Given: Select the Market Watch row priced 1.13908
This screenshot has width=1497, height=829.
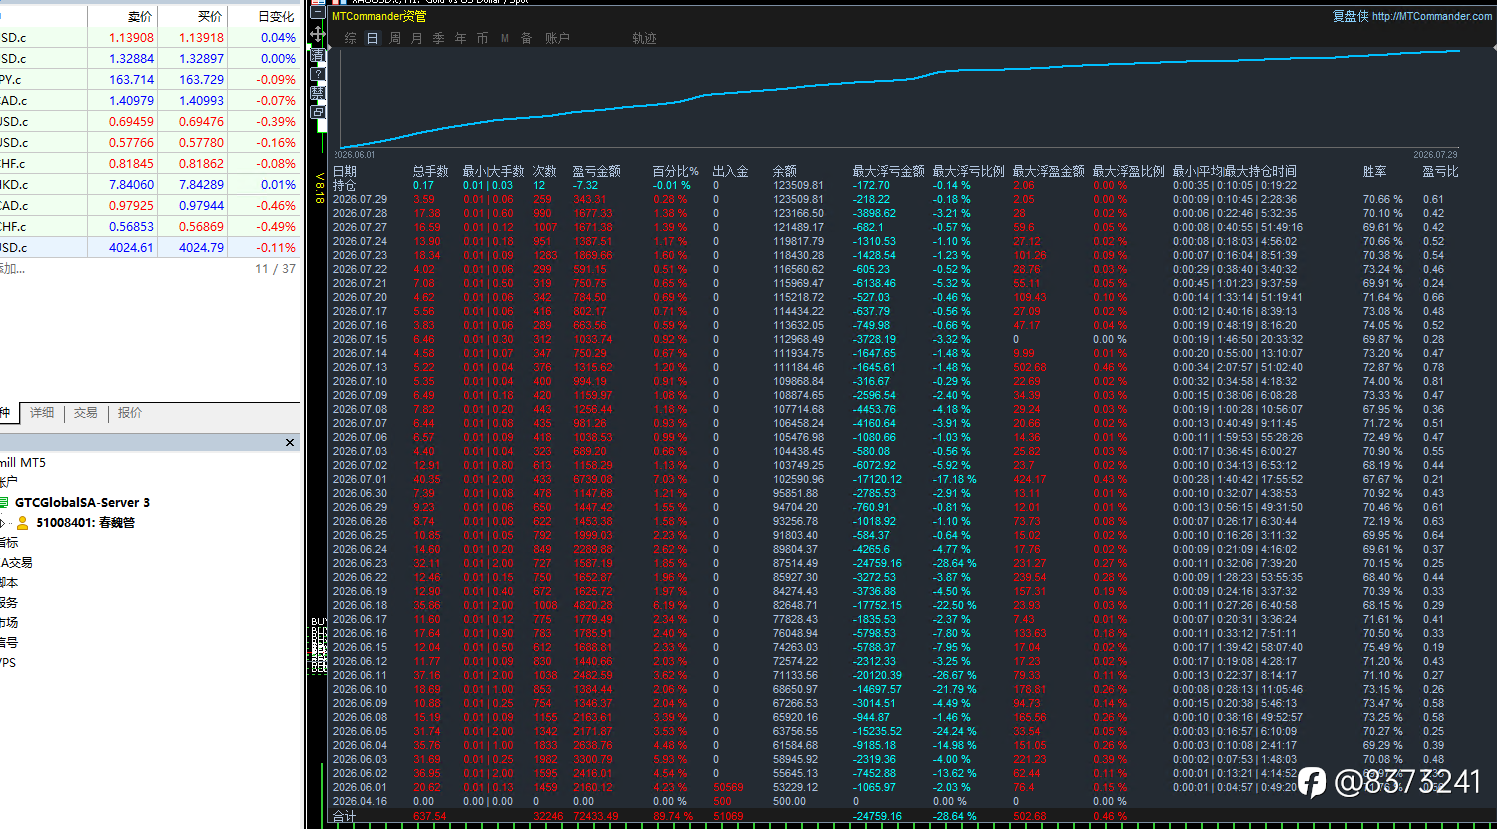Looking at the screenshot, I should tap(150, 37).
